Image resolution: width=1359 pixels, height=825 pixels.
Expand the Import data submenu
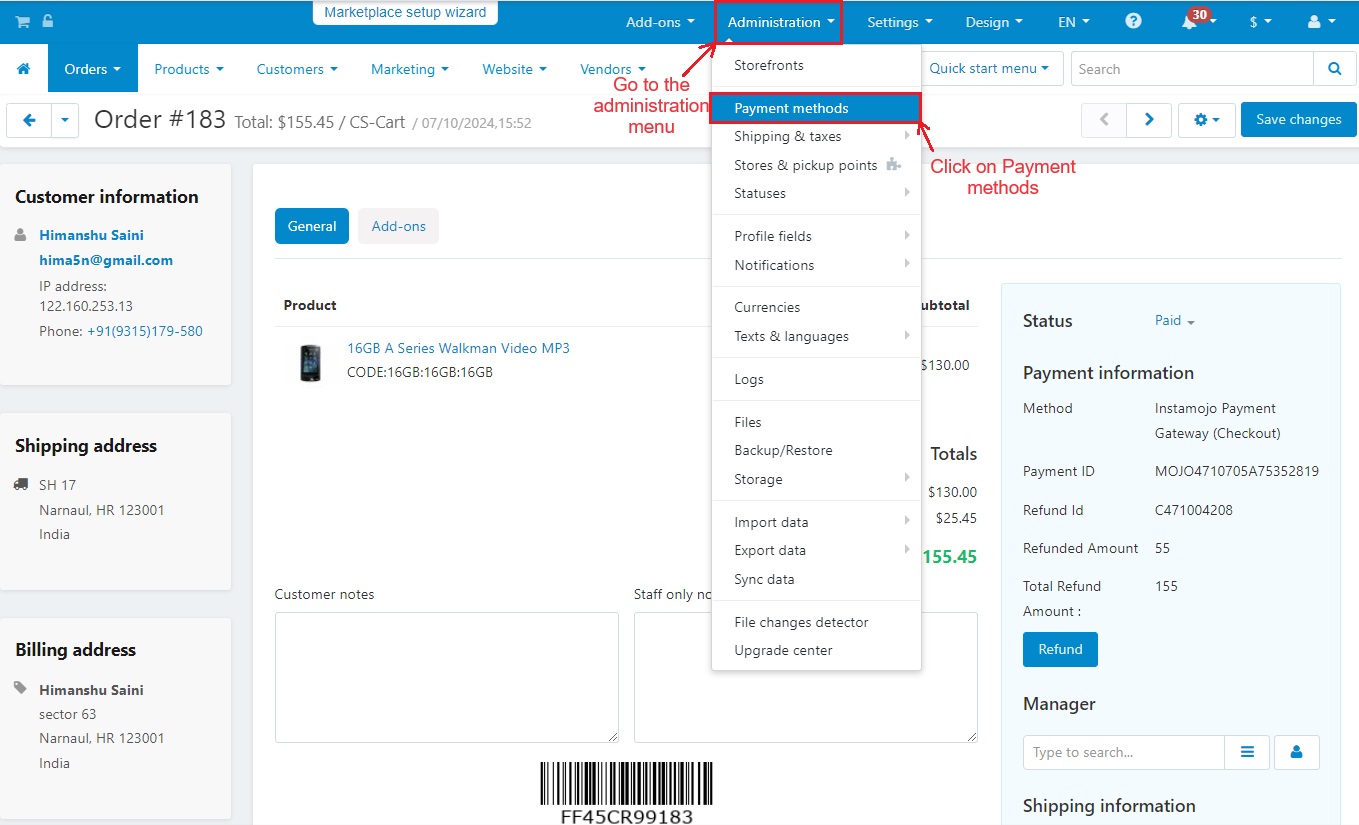click(816, 522)
